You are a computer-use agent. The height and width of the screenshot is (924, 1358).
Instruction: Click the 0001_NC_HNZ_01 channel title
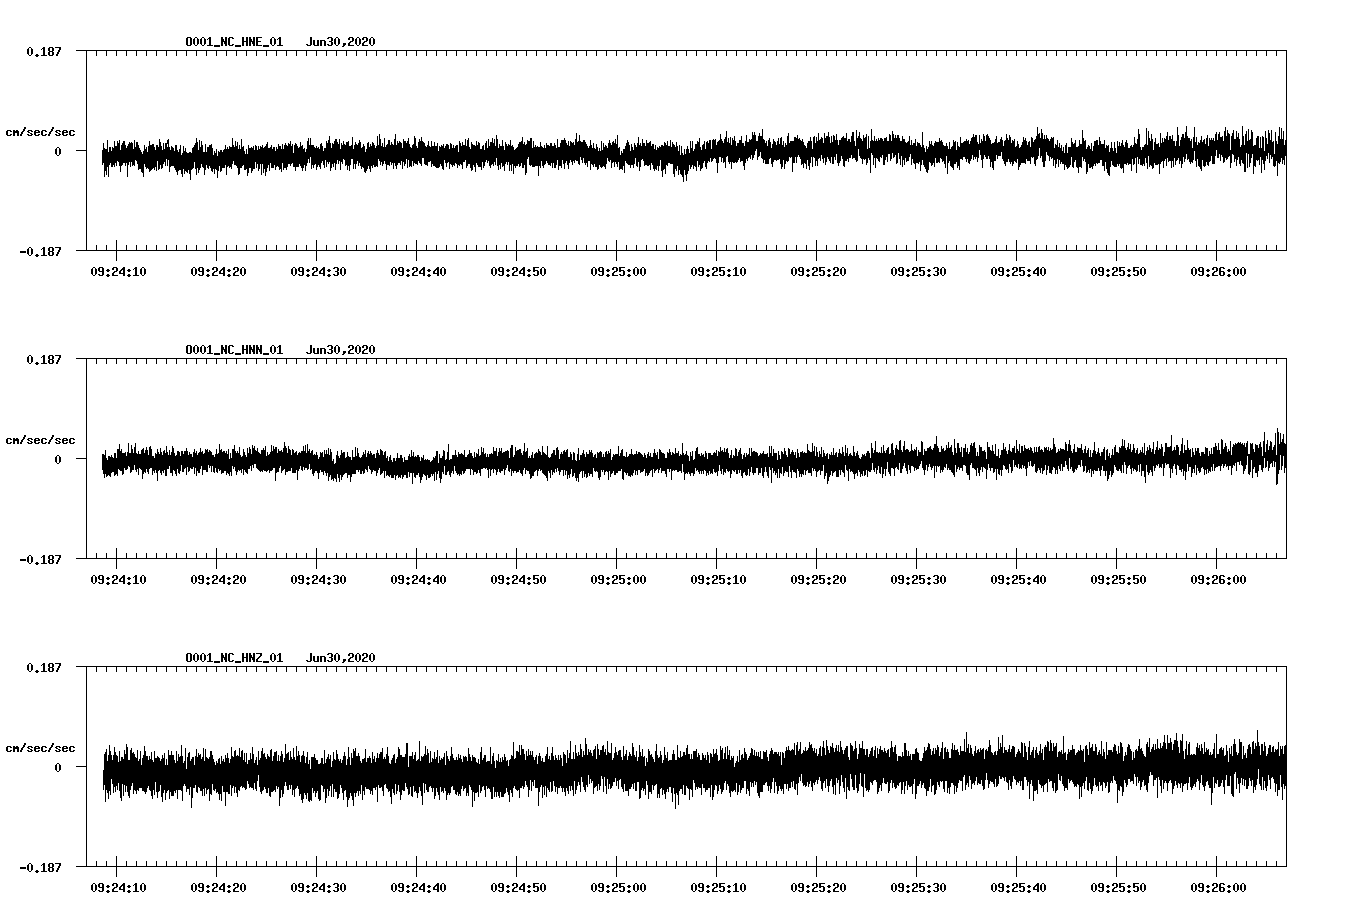tap(234, 658)
